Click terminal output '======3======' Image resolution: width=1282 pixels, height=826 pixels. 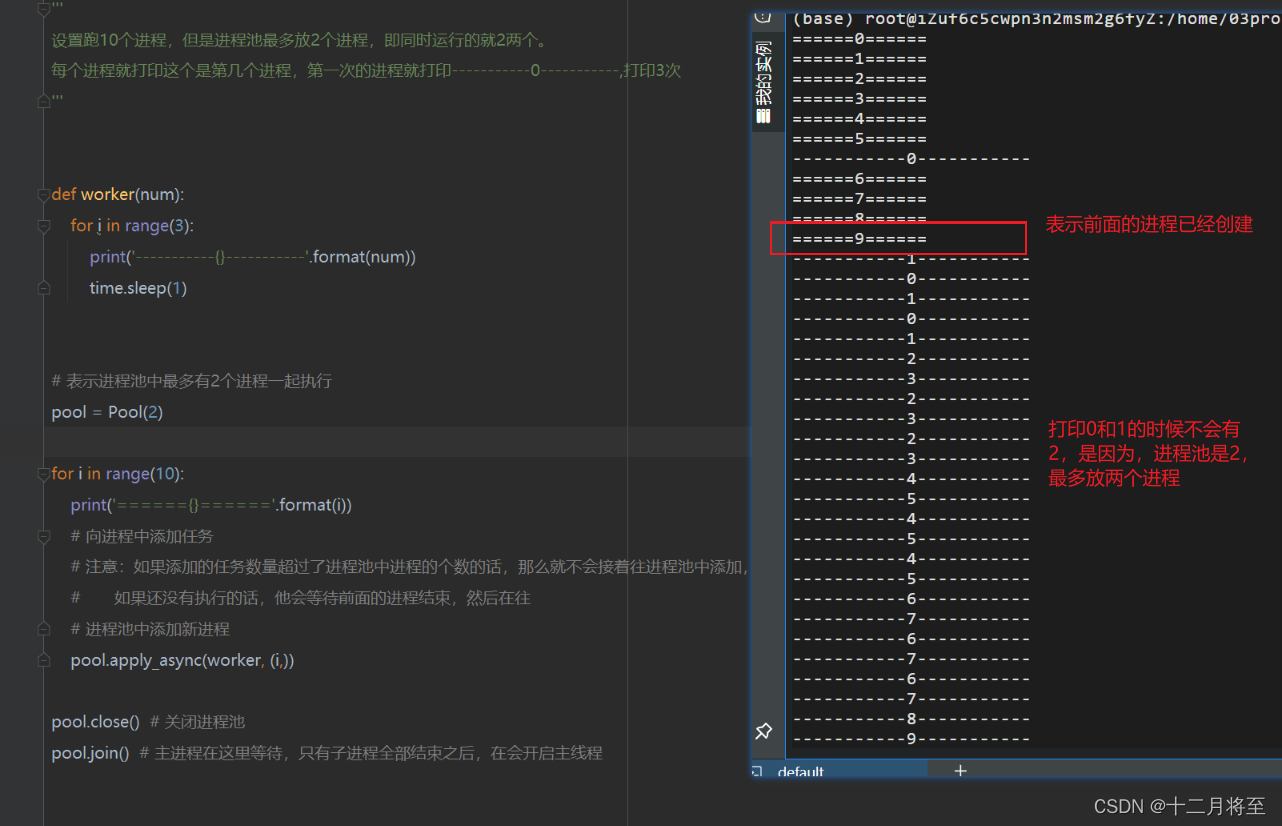(x=860, y=99)
